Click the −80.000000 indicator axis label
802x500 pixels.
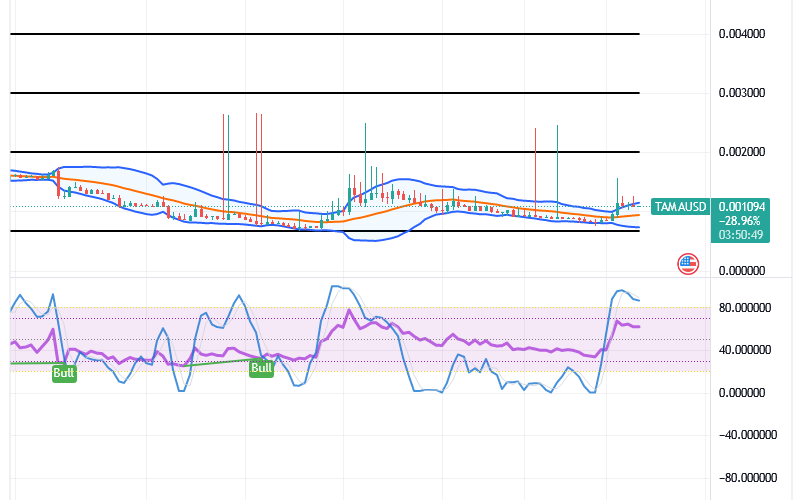[x=747, y=478]
